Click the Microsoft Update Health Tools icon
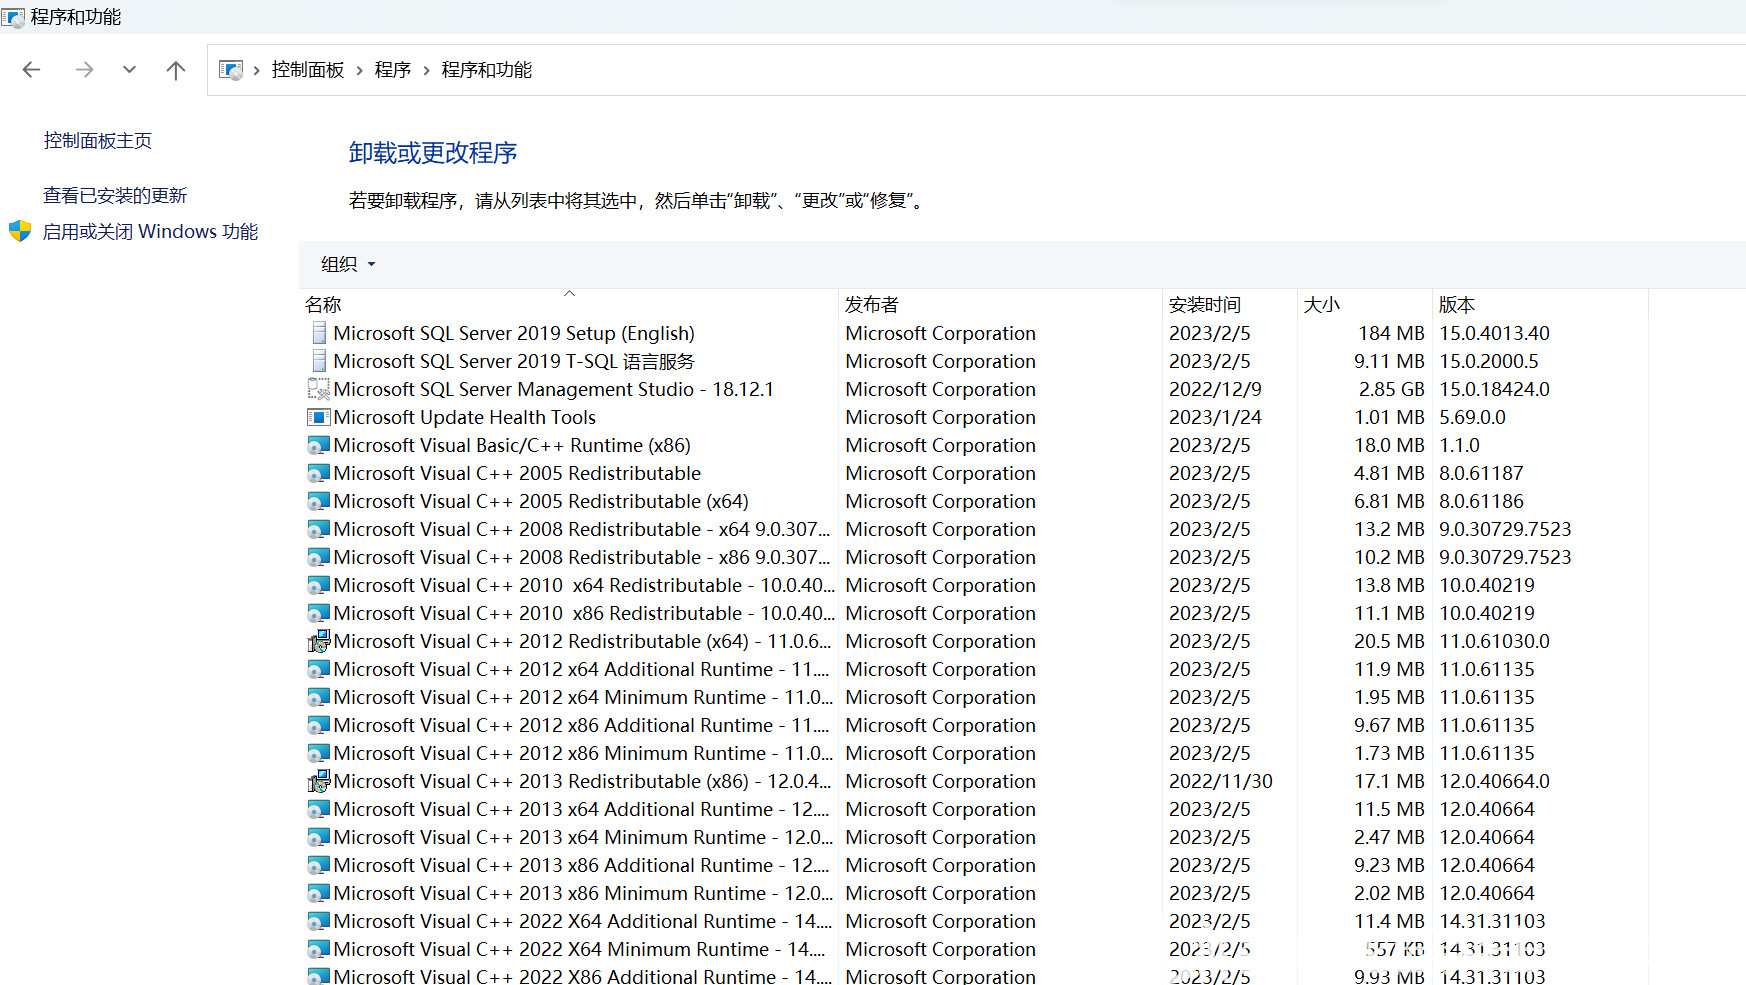1746x985 pixels. click(319, 417)
